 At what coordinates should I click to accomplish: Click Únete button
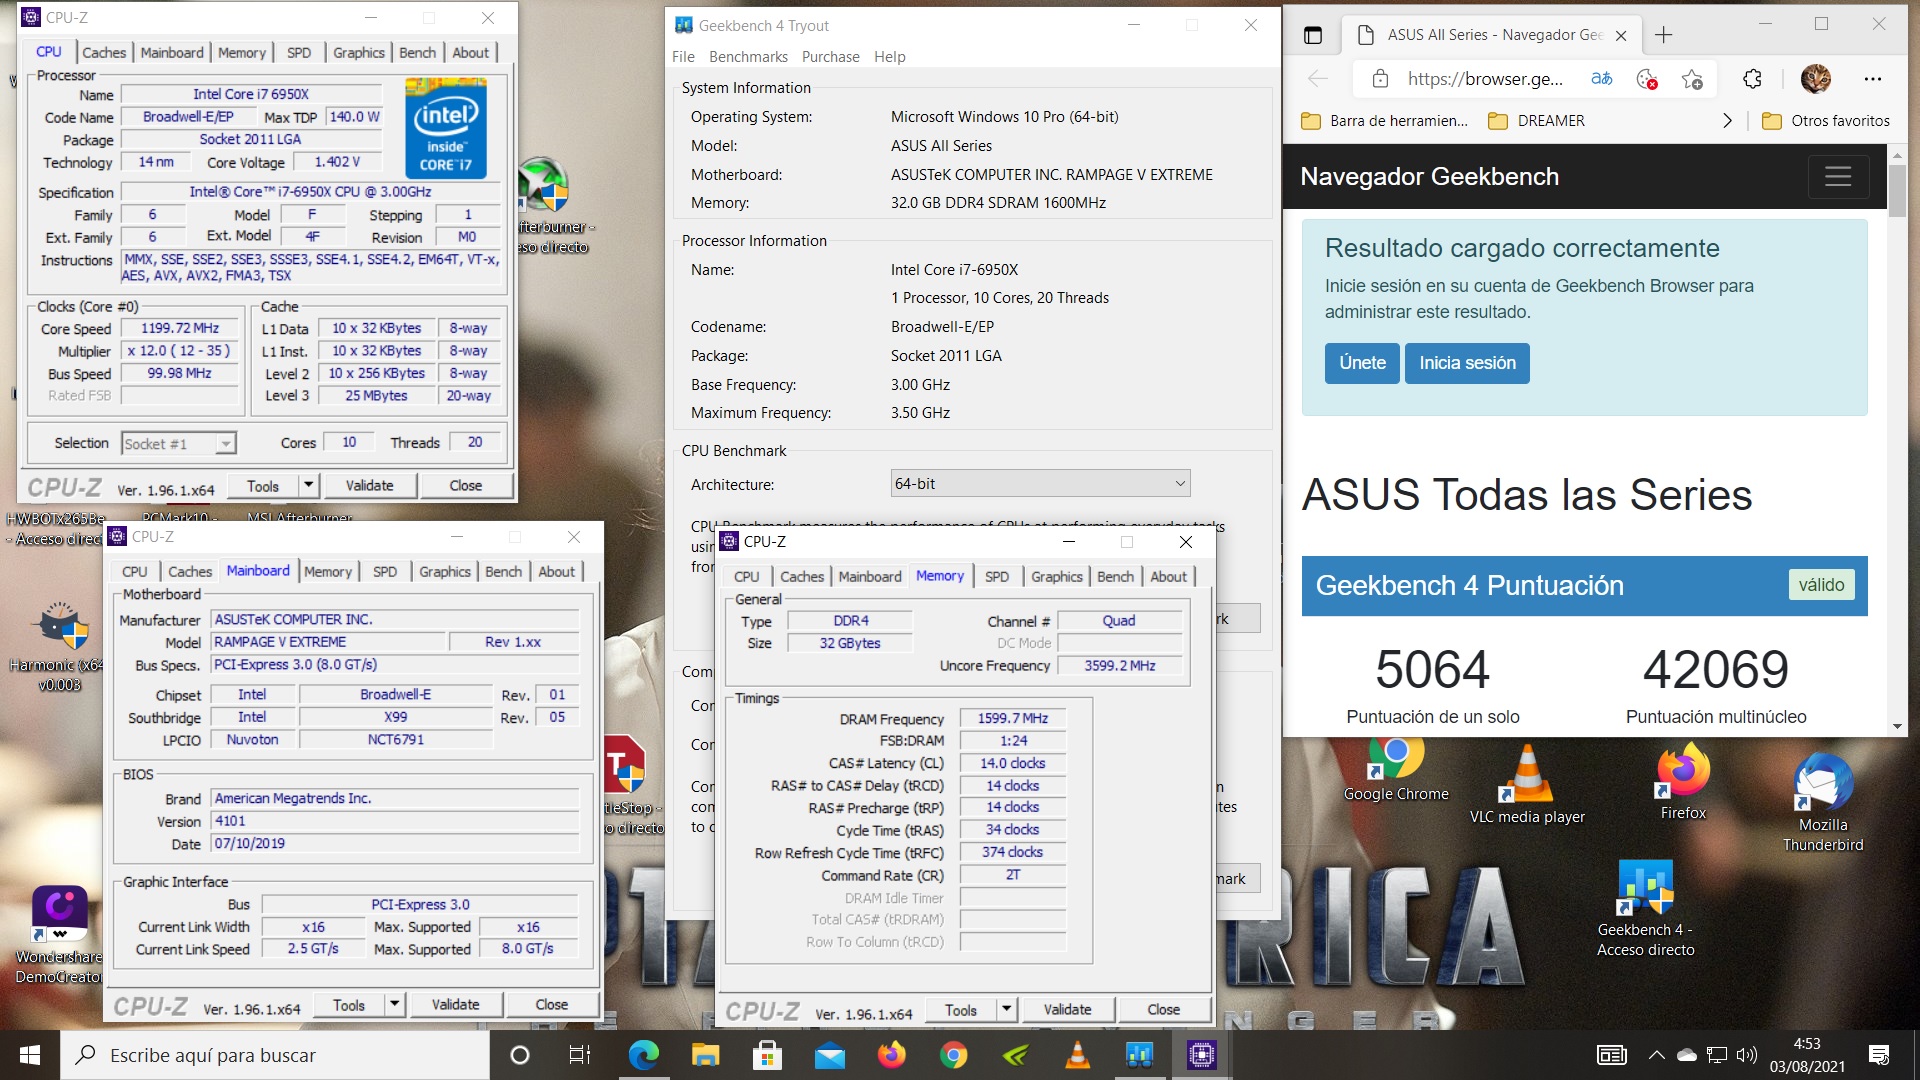coord(1362,363)
